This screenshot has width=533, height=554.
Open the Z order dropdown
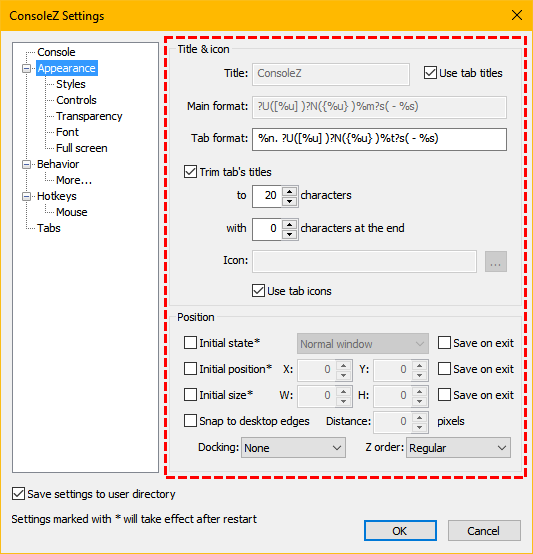coord(458,448)
